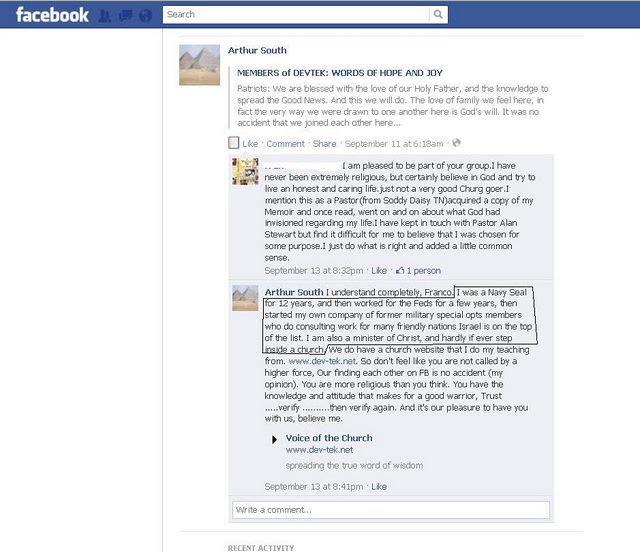This screenshot has width=640, height=552.
Task: Open friend requests icon in header
Action: (104, 16)
